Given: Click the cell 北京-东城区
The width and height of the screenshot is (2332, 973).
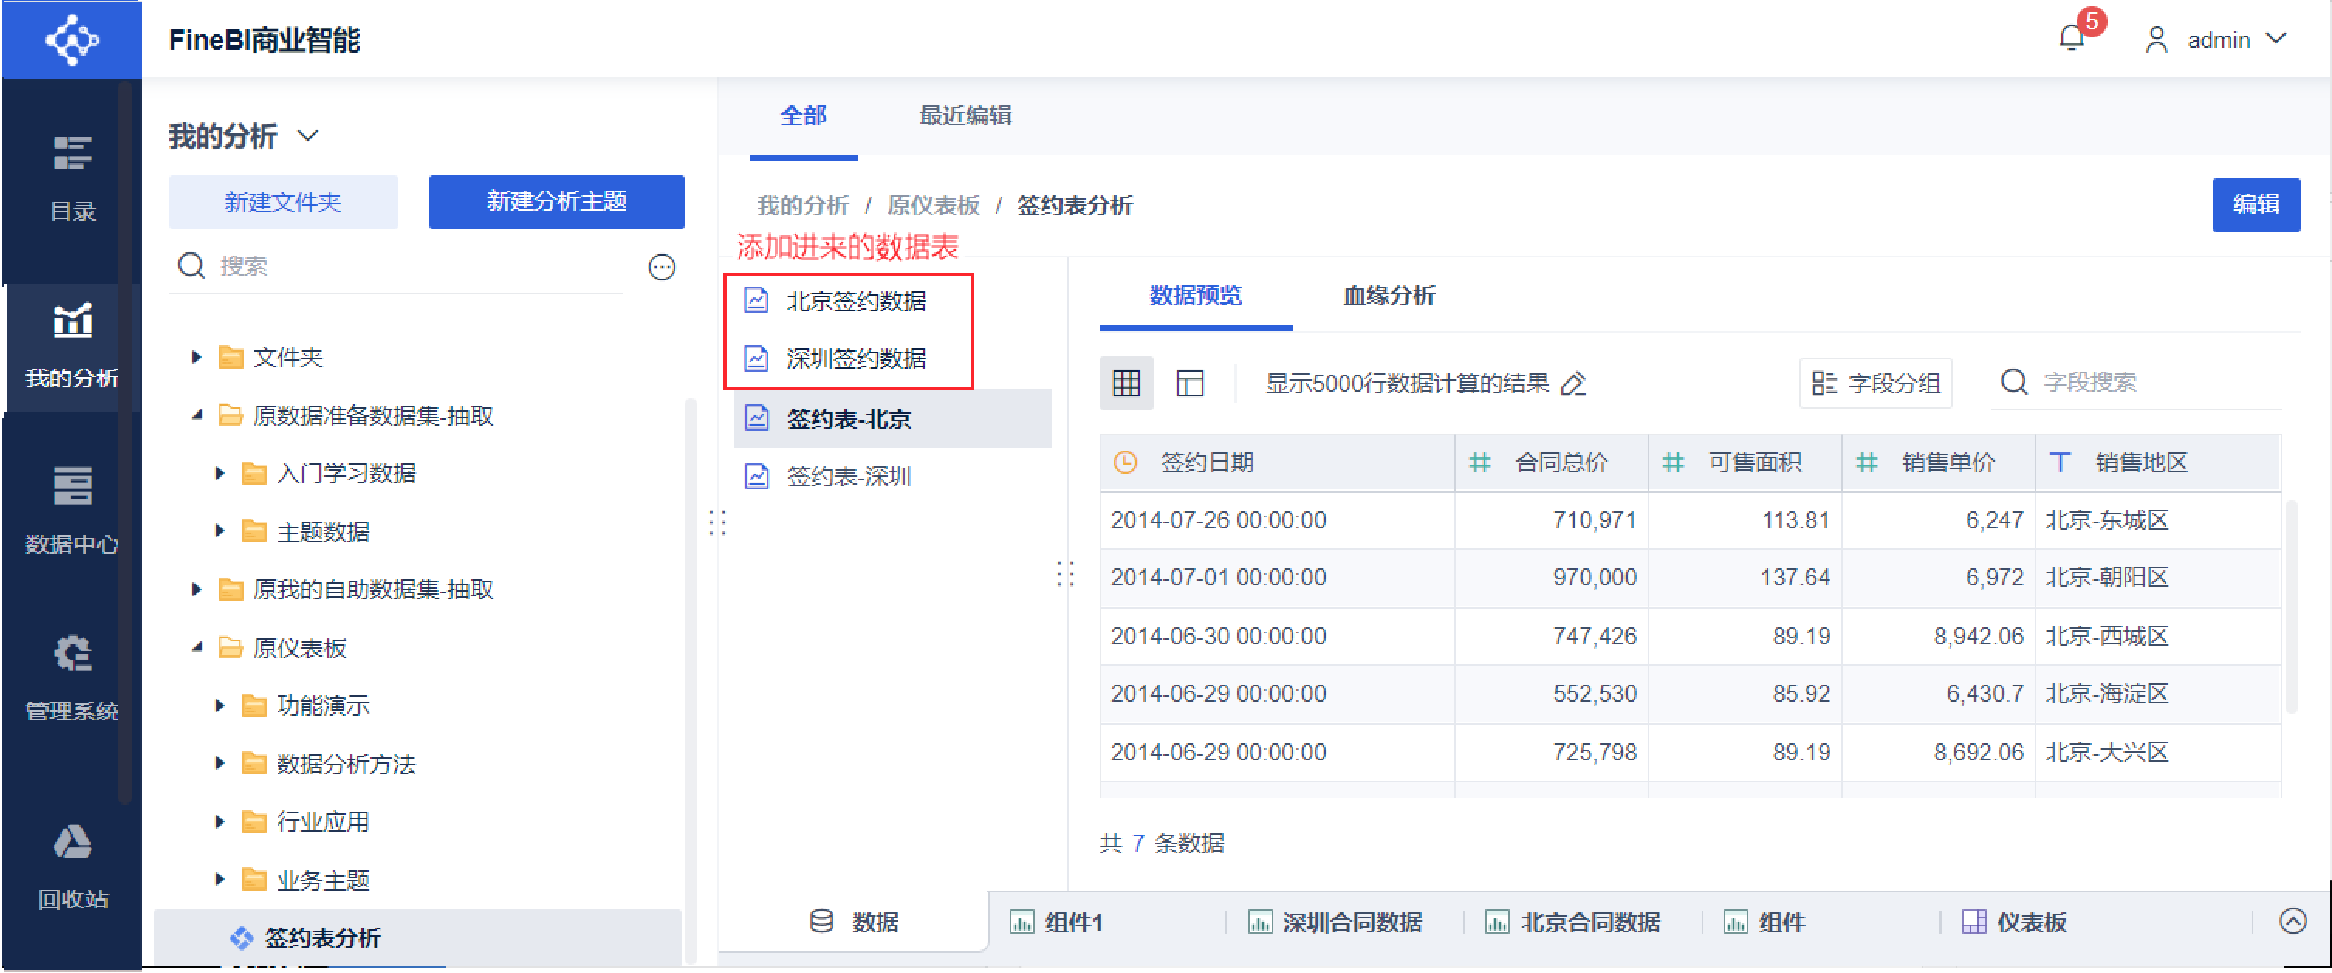Looking at the screenshot, I should point(2158,520).
